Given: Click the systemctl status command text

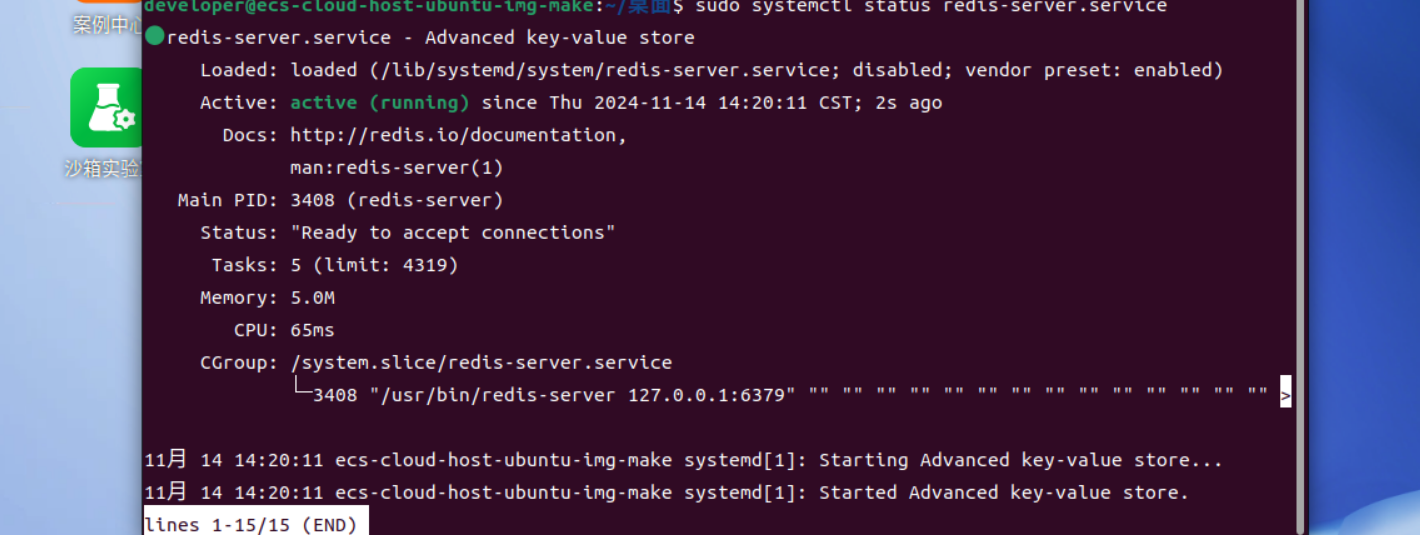Looking at the screenshot, I should [930, 7].
